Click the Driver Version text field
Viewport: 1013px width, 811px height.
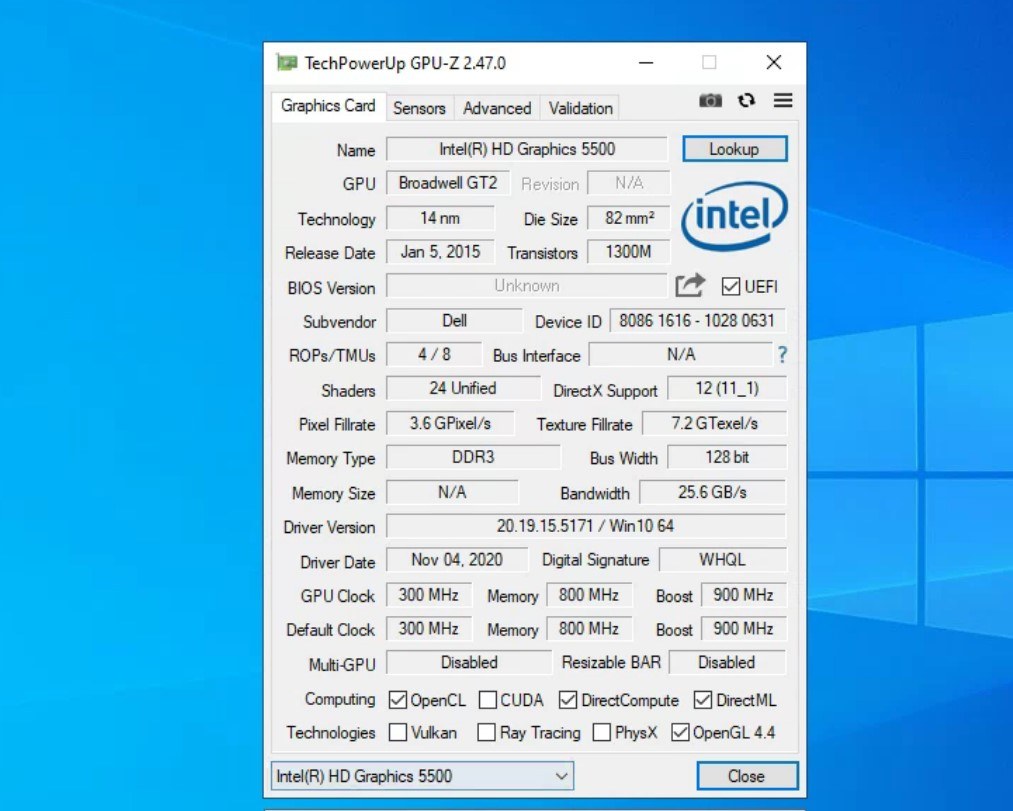tap(586, 526)
